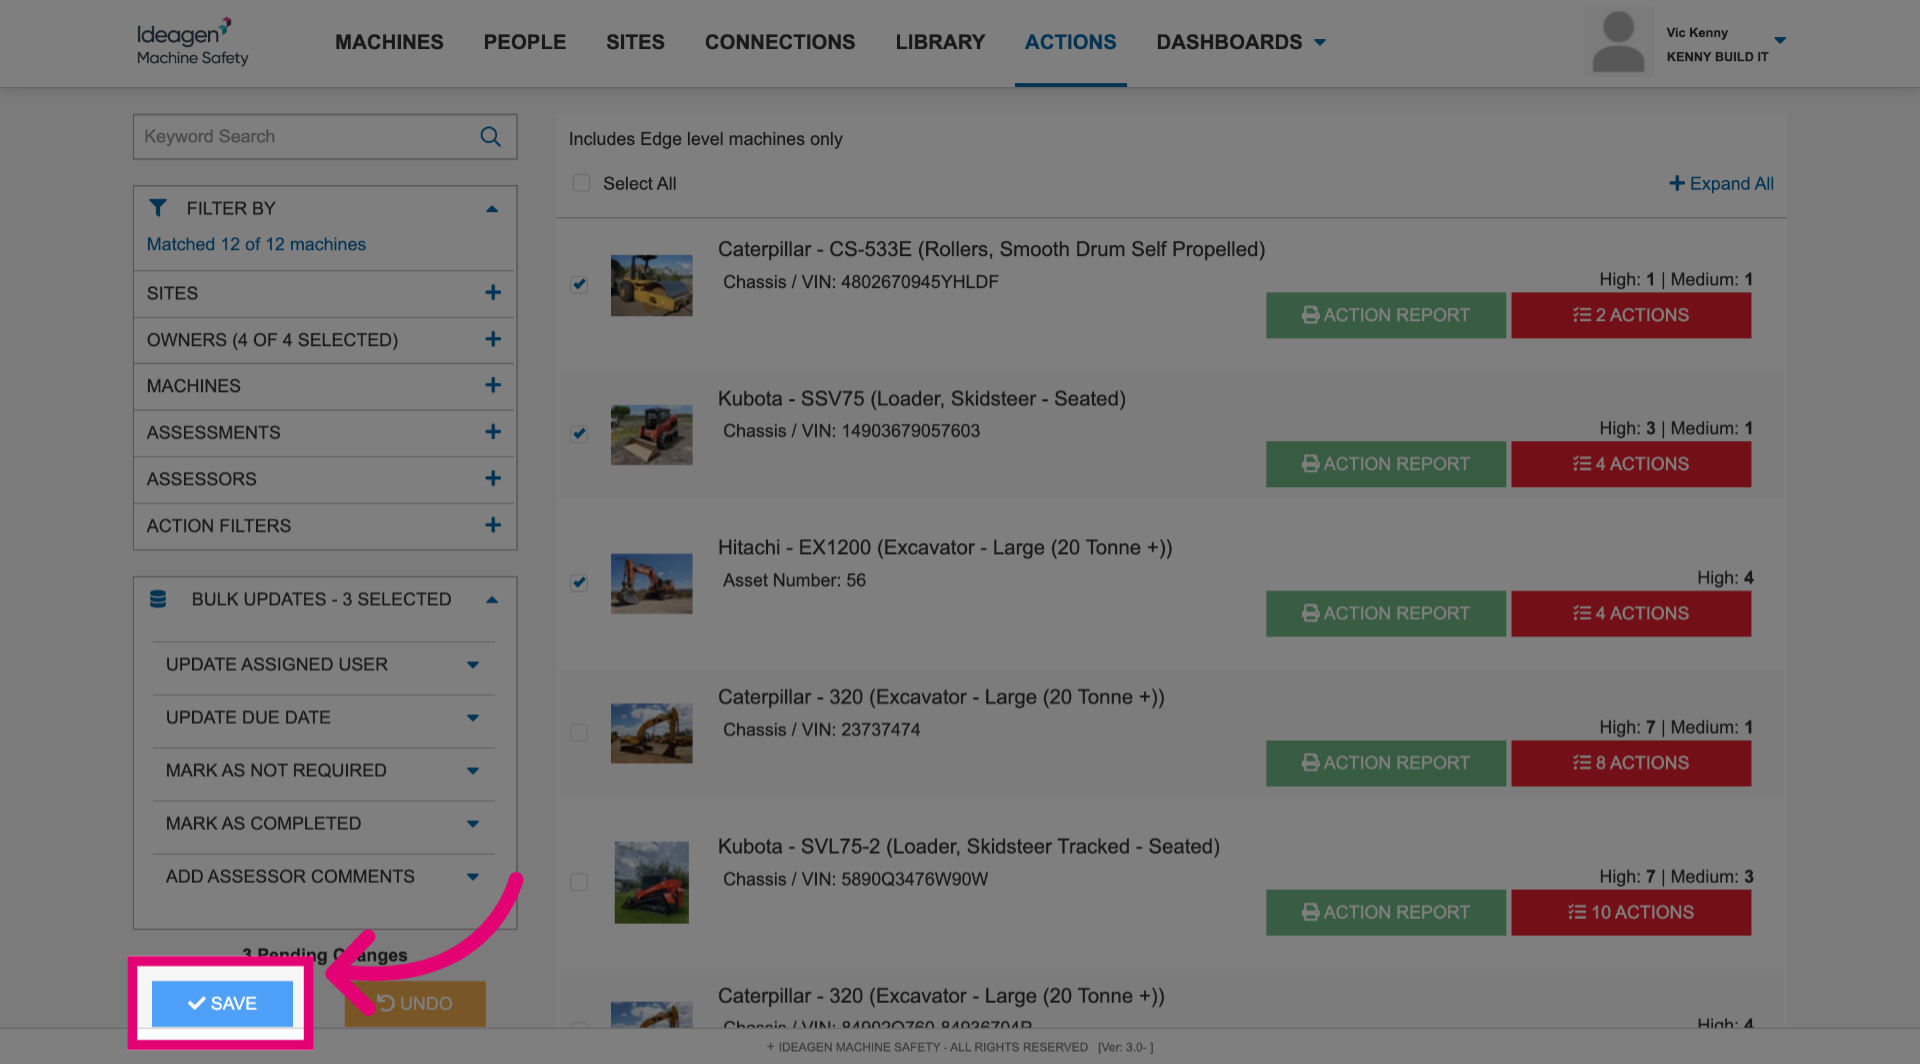This screenshot has width=1920, height=1064.
Task: Click the Hitachi EX1200 excavator thumbnail
Action: [652, 584]
